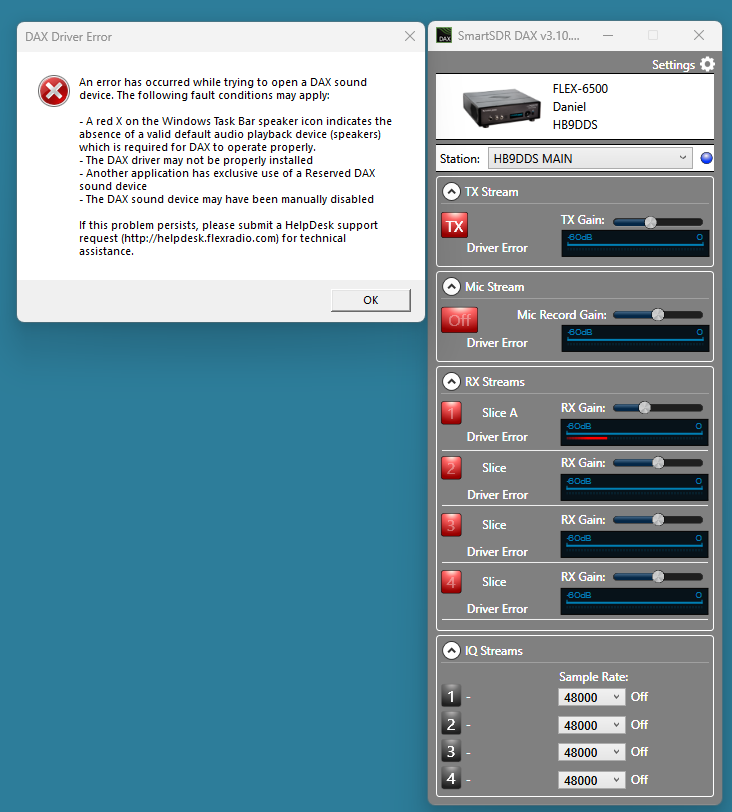The height and width of the screenshot is (812, 732).
Task: Open IQ stream 3 sample rate dropdown
Action: click(591, 752)
